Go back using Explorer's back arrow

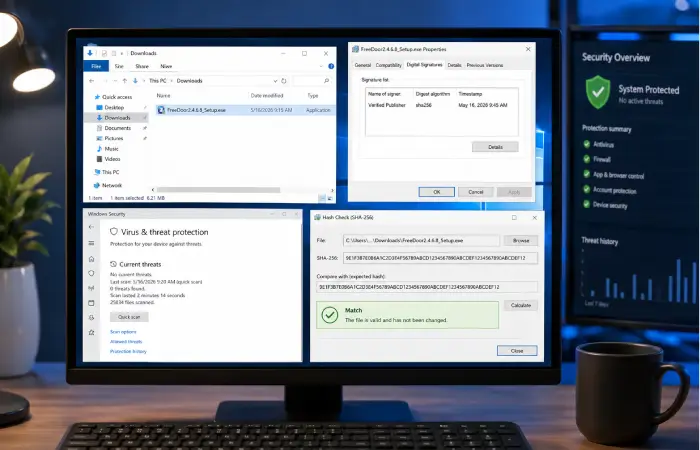(92, 81)
